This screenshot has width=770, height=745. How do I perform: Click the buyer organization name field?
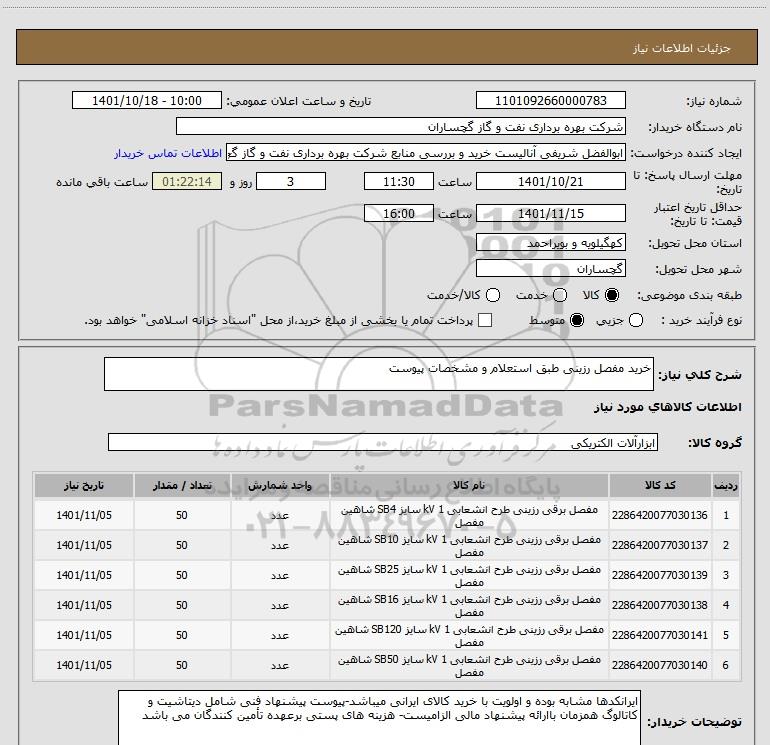click(401, 126)
